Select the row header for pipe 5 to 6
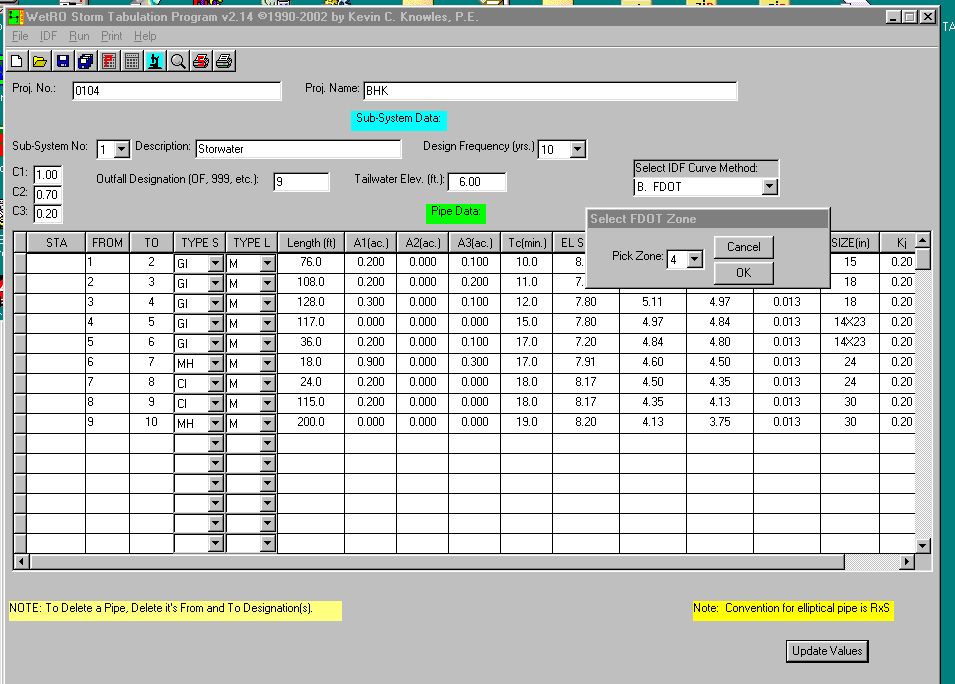Viewport: 955px width, 684px height. [20, 342]
